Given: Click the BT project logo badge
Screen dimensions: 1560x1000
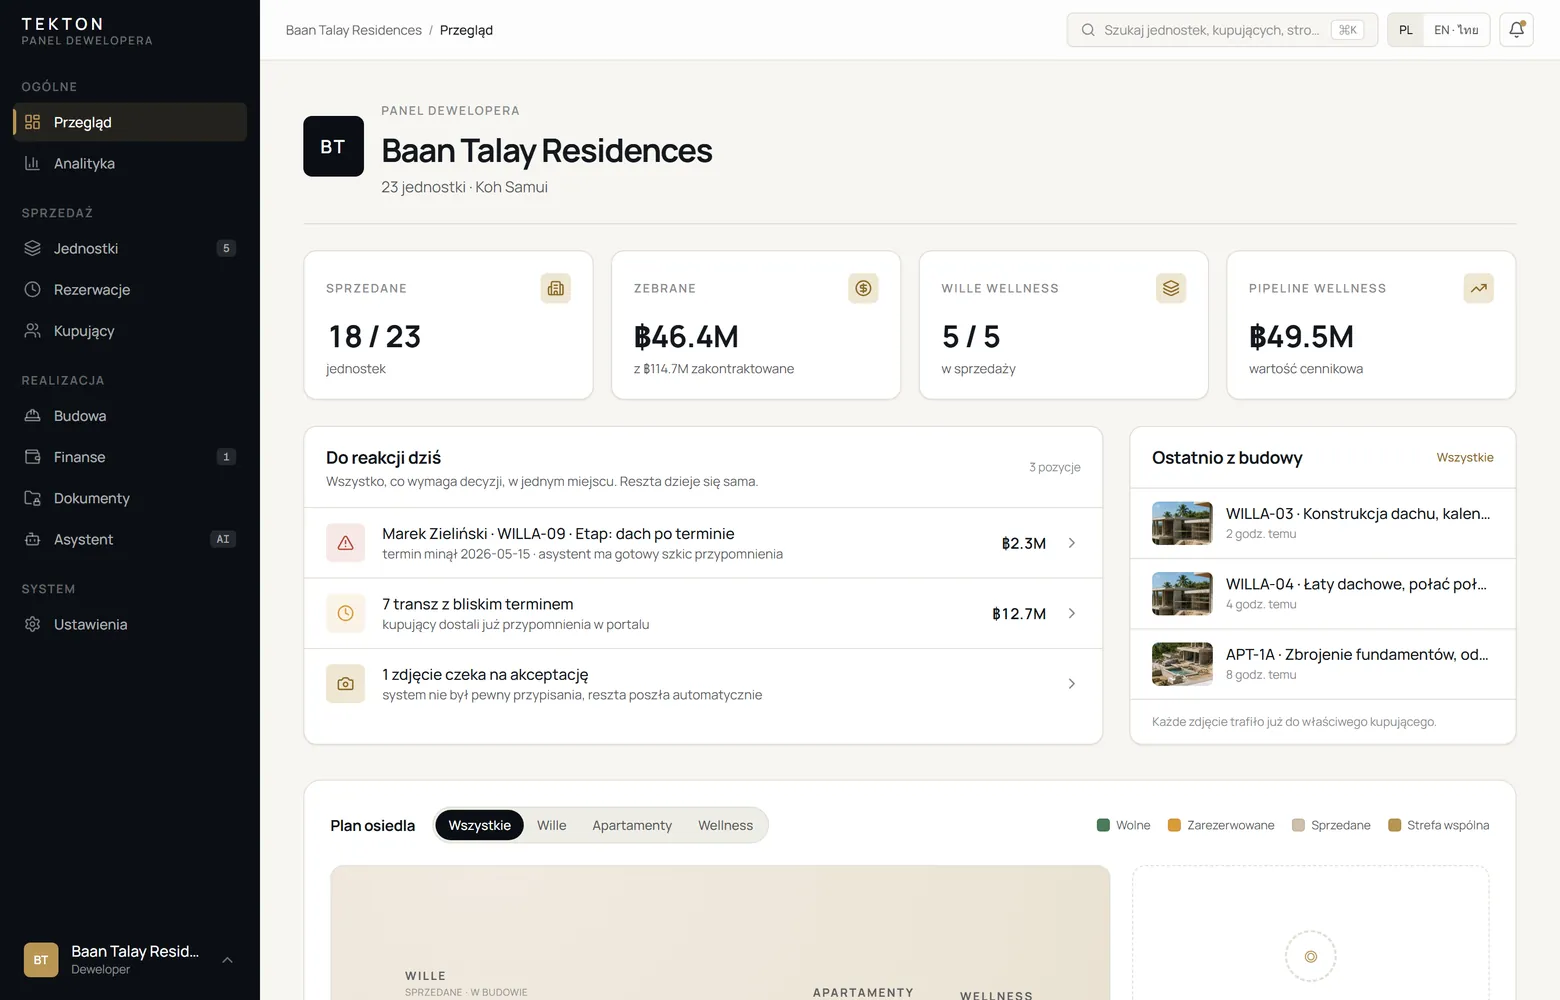Looking at the screenshot, I should (333, 146).
